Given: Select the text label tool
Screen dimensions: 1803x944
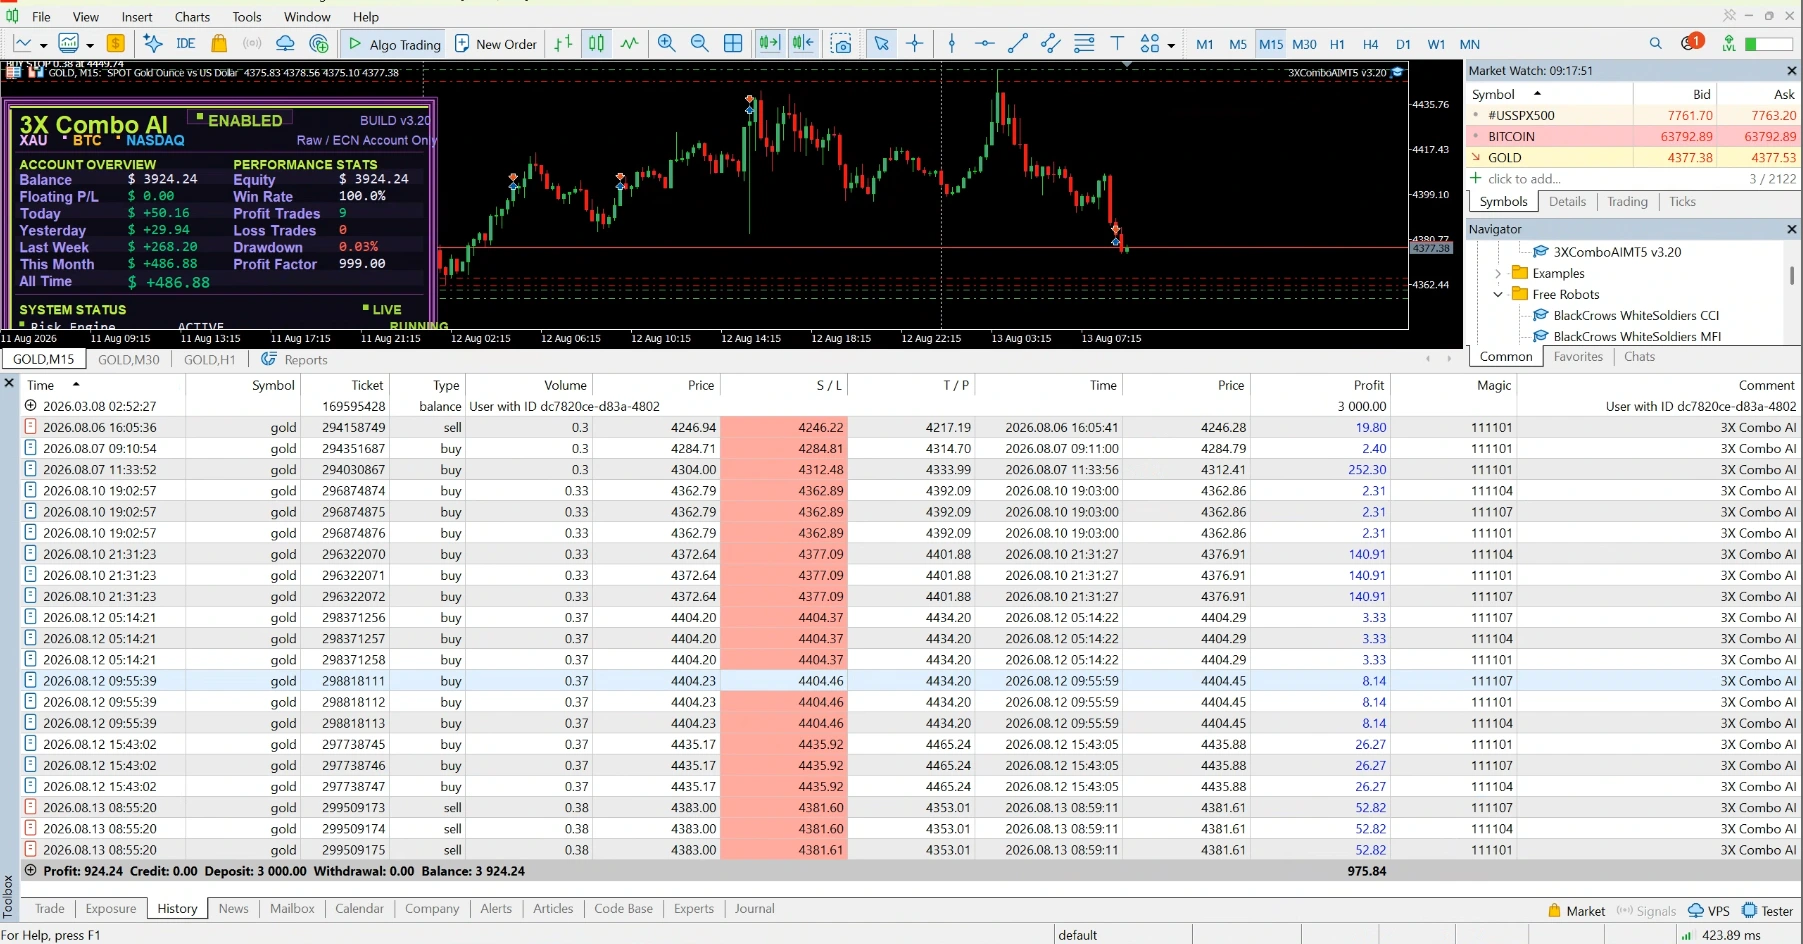Looking at the screenshot, I should 1117,43.
